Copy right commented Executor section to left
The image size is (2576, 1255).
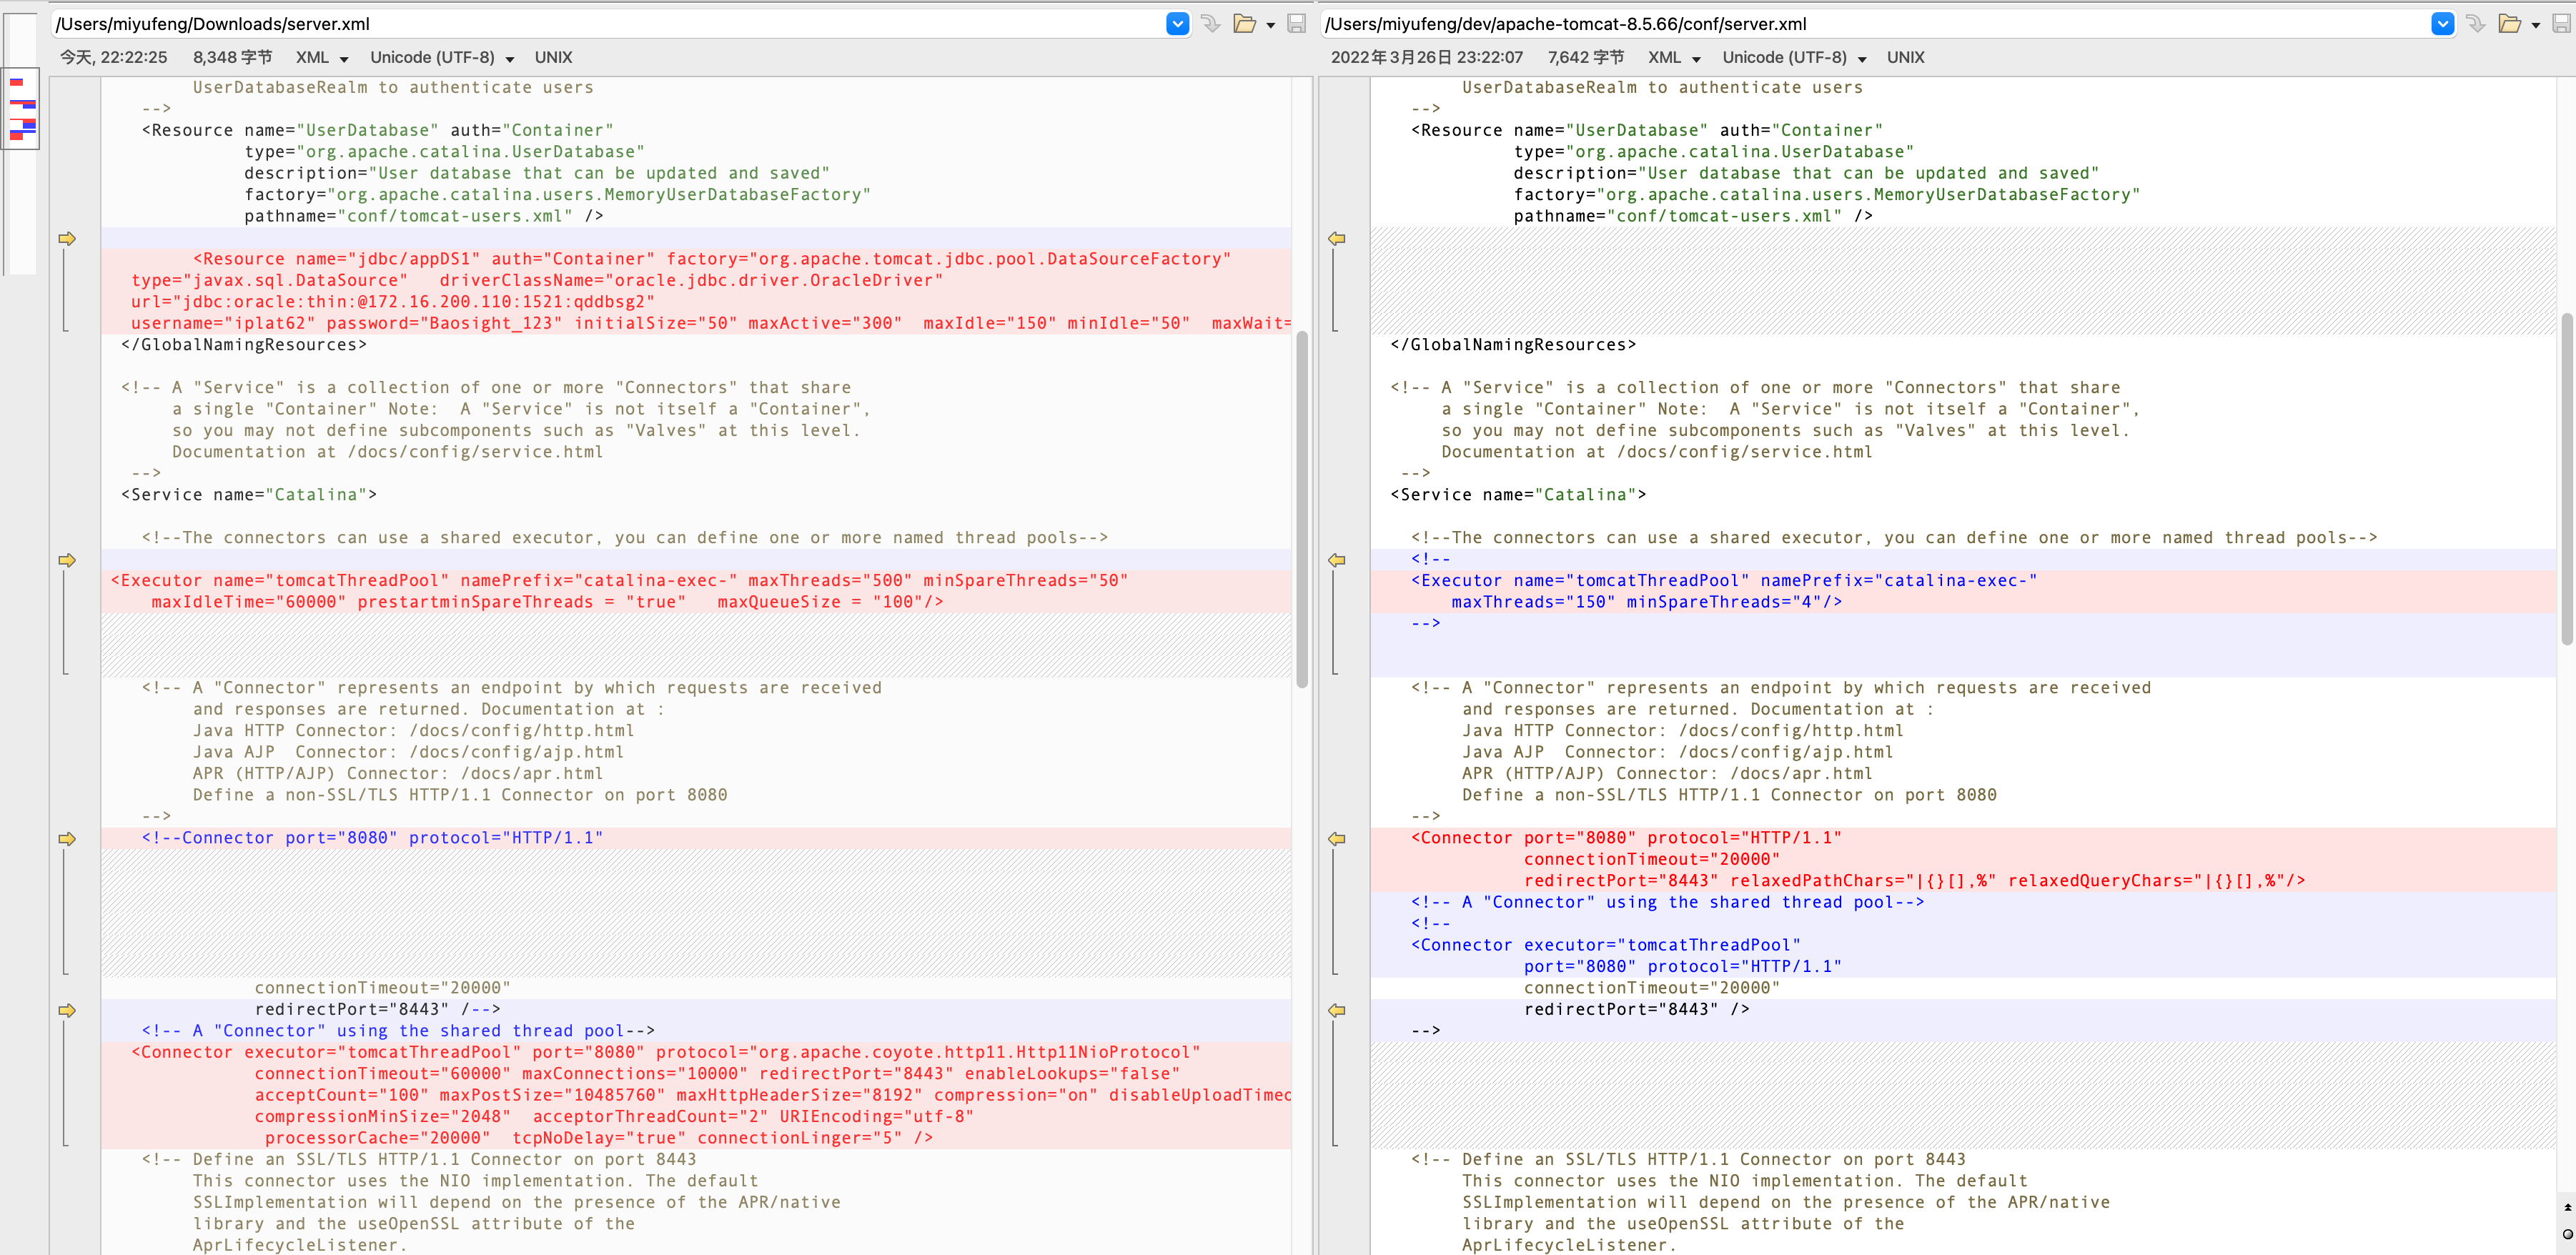pos(1336,560)
